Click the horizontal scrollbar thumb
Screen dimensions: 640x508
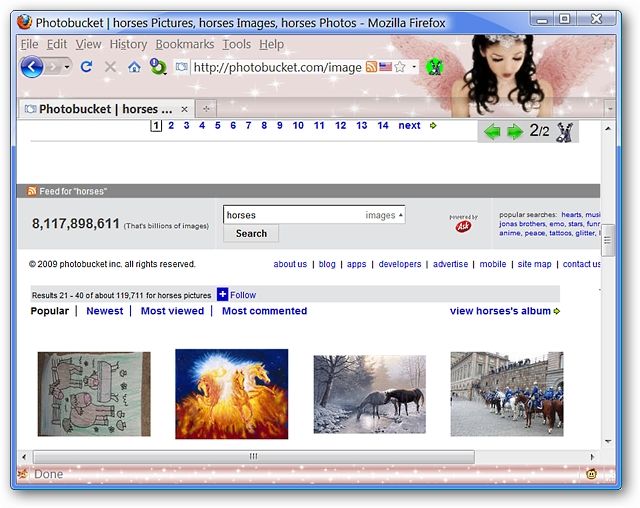coord(253,457)
